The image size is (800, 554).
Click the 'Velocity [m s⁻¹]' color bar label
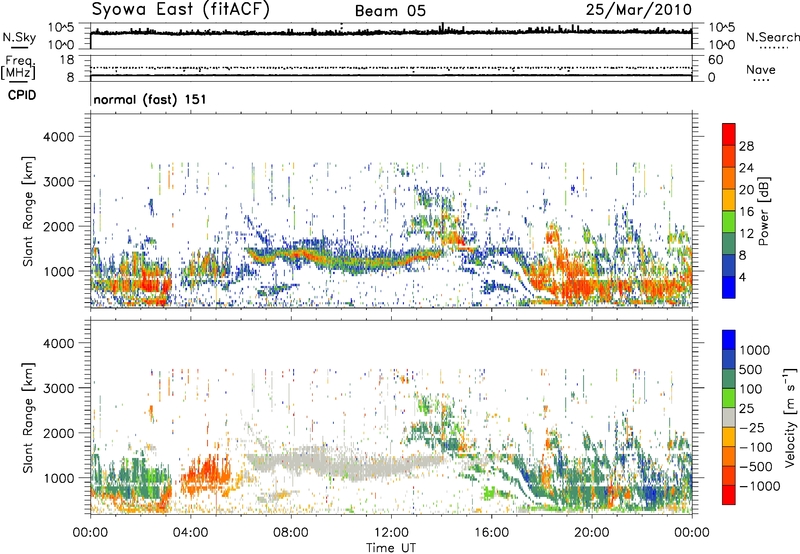tap(790, 417)
